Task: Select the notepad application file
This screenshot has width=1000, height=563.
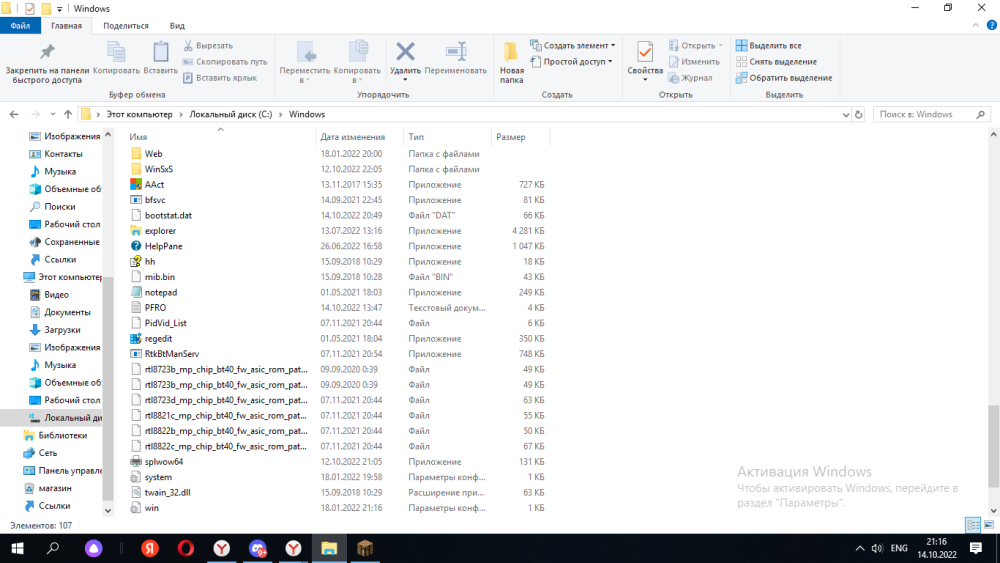Action: (x=161, y=293)
